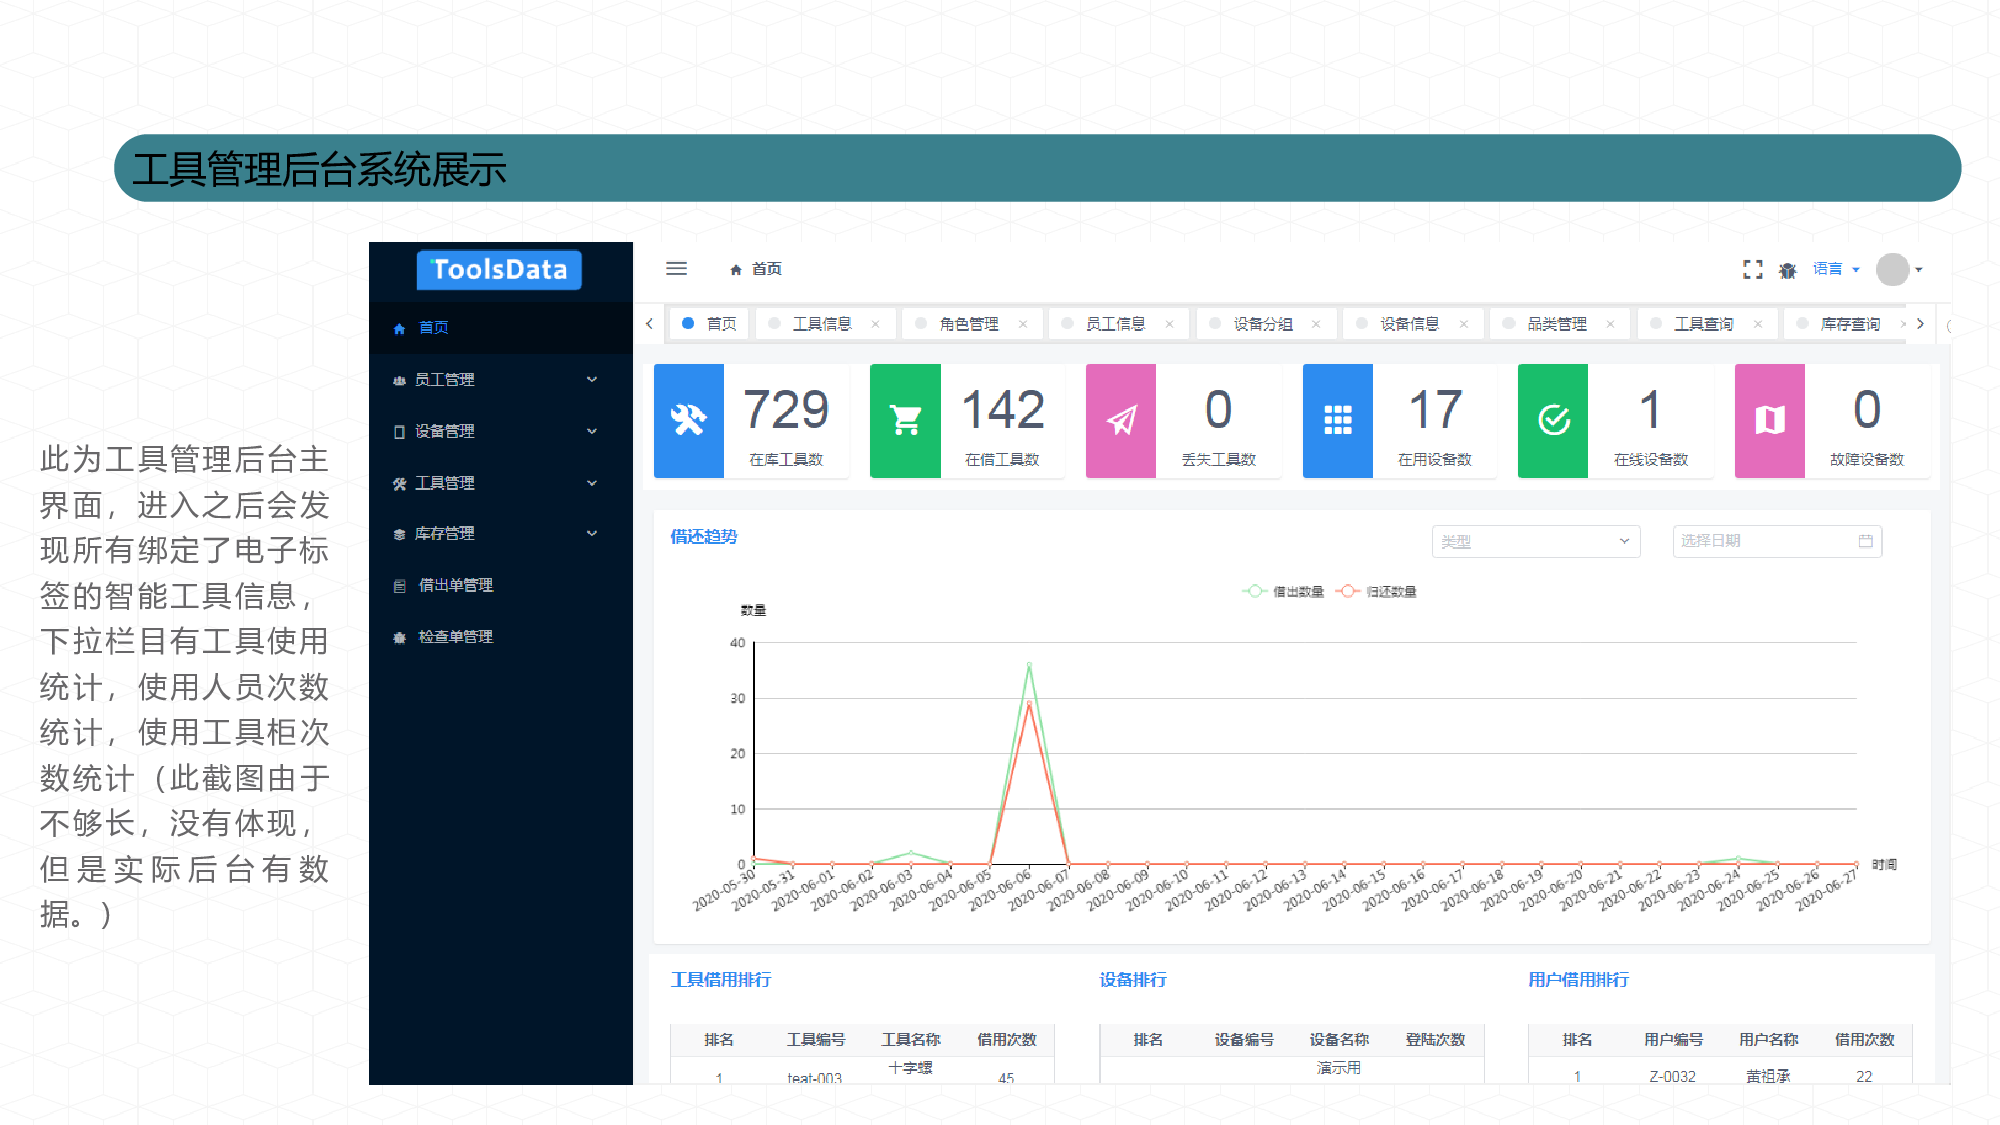Click the 首页 breadcrumb home link
2000x1125 pixels.
[756, 269]
